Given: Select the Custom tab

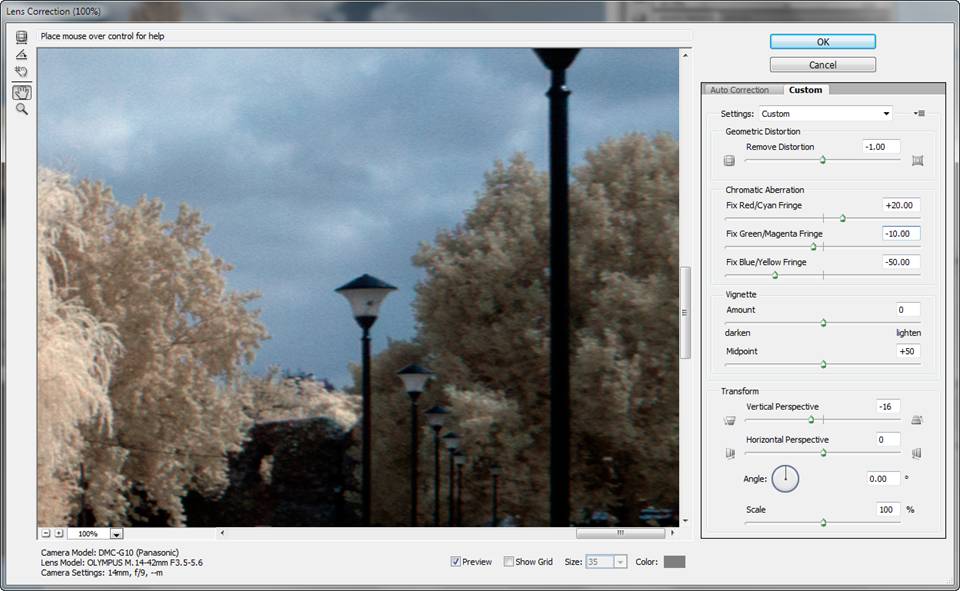Looking at the screenshot, I should tap(805, 90).
